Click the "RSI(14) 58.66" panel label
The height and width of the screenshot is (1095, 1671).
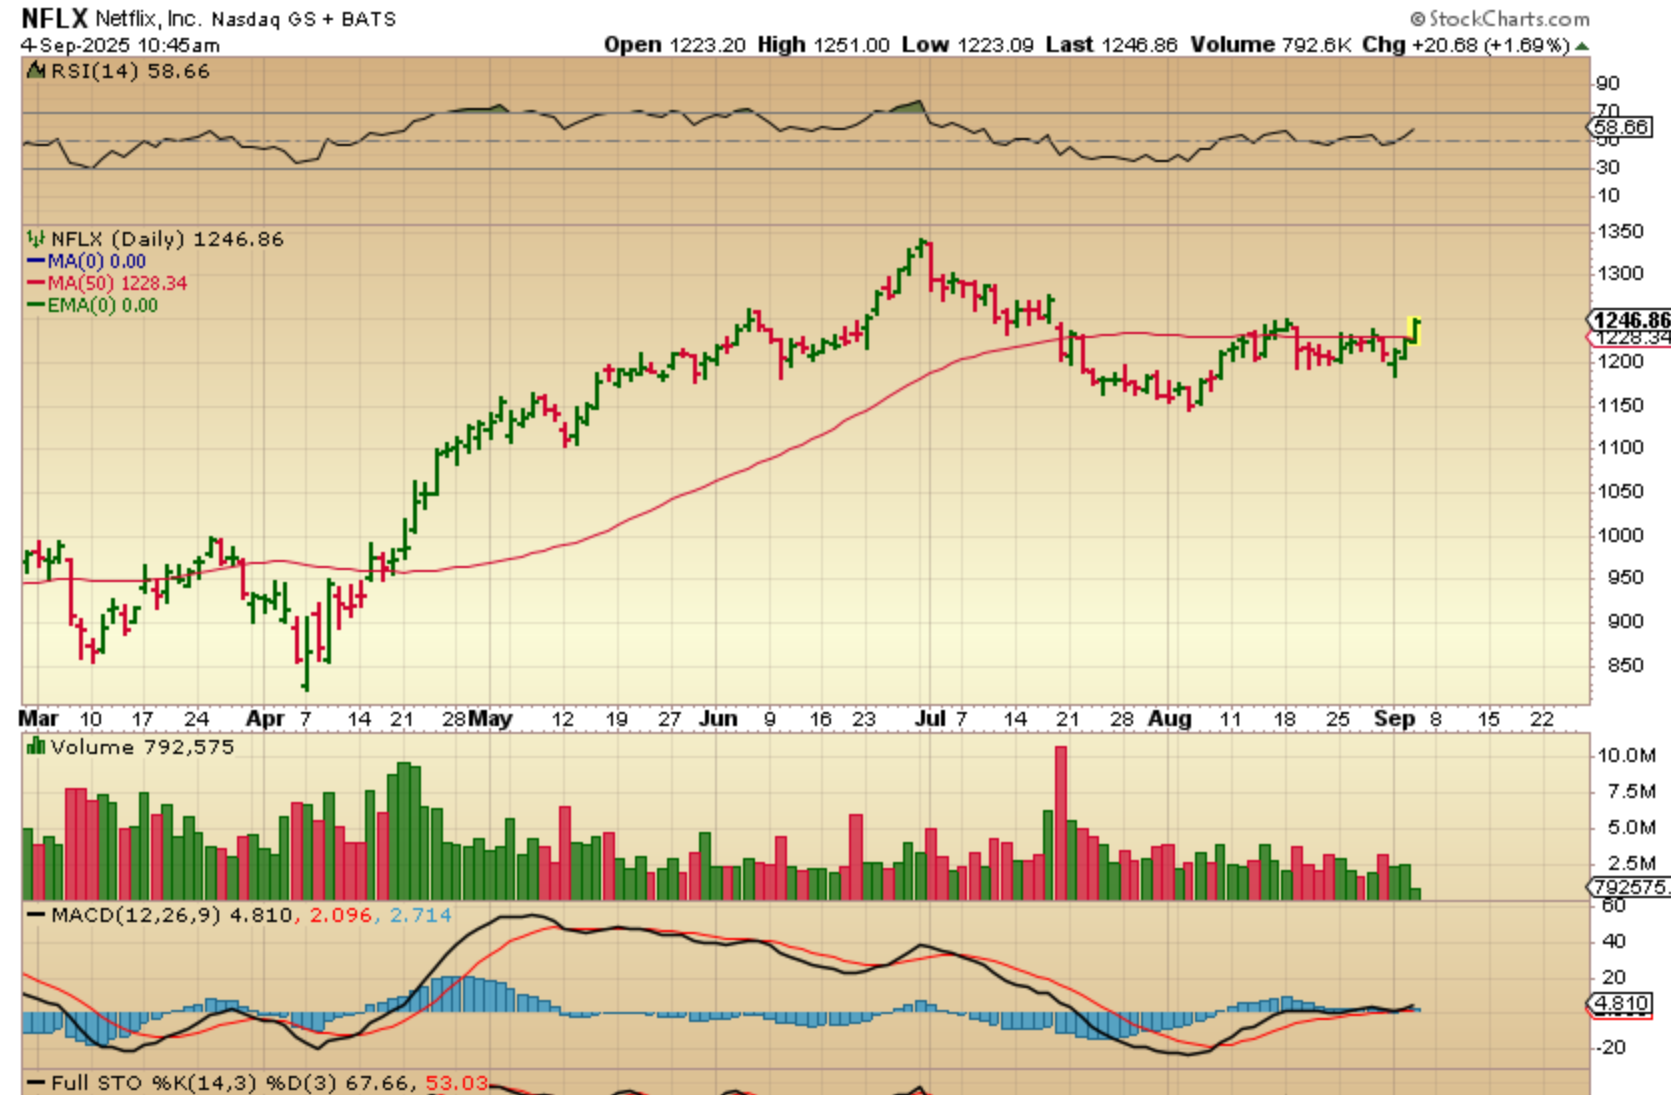(x=130, y=71)
